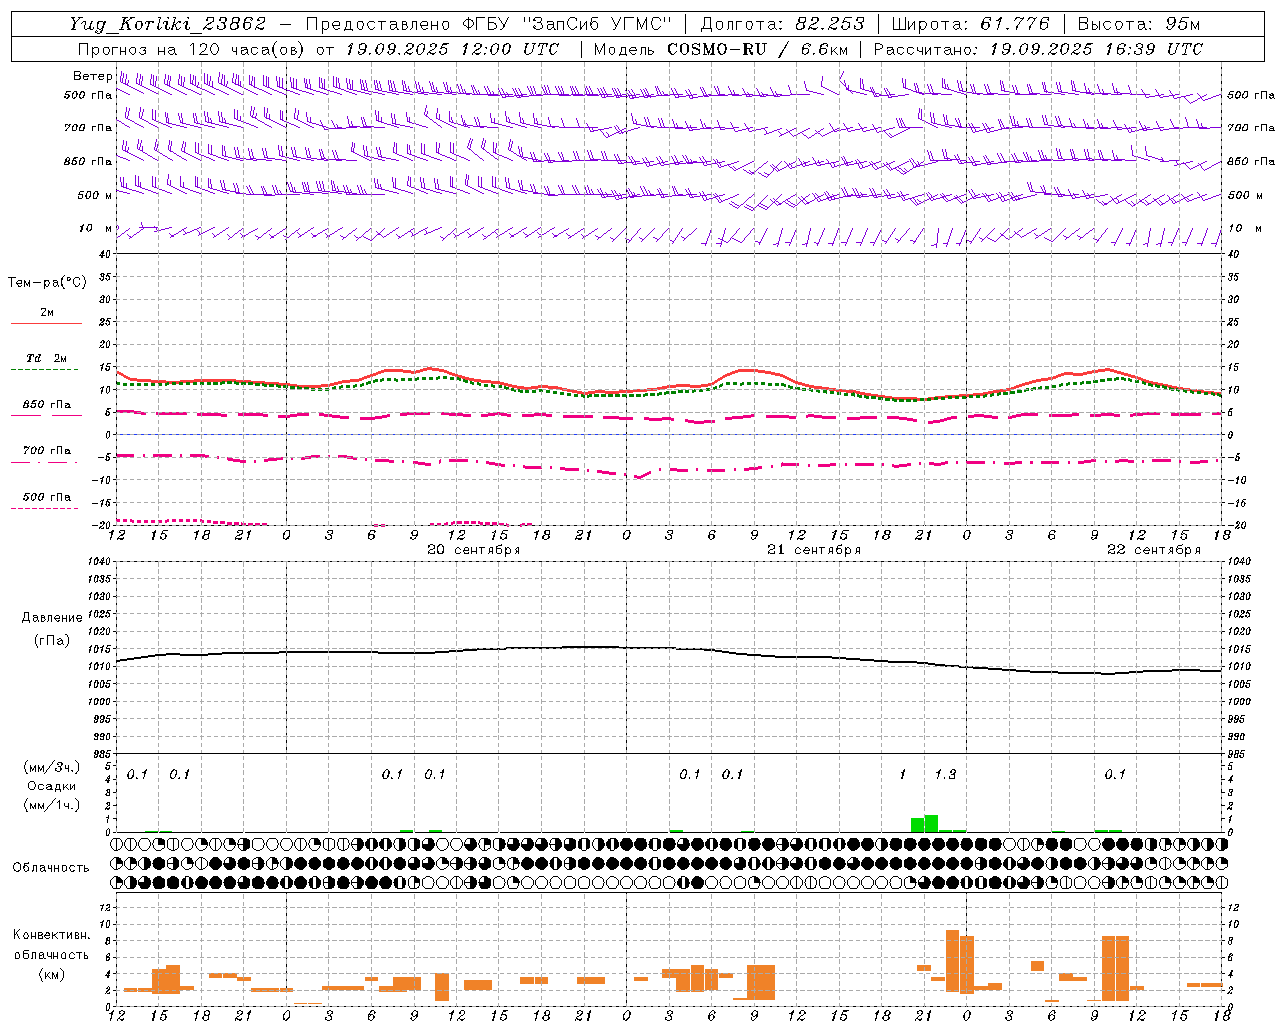
Task: Click the "Конвективн." convective cloud label
Action: tap(51, 935)
